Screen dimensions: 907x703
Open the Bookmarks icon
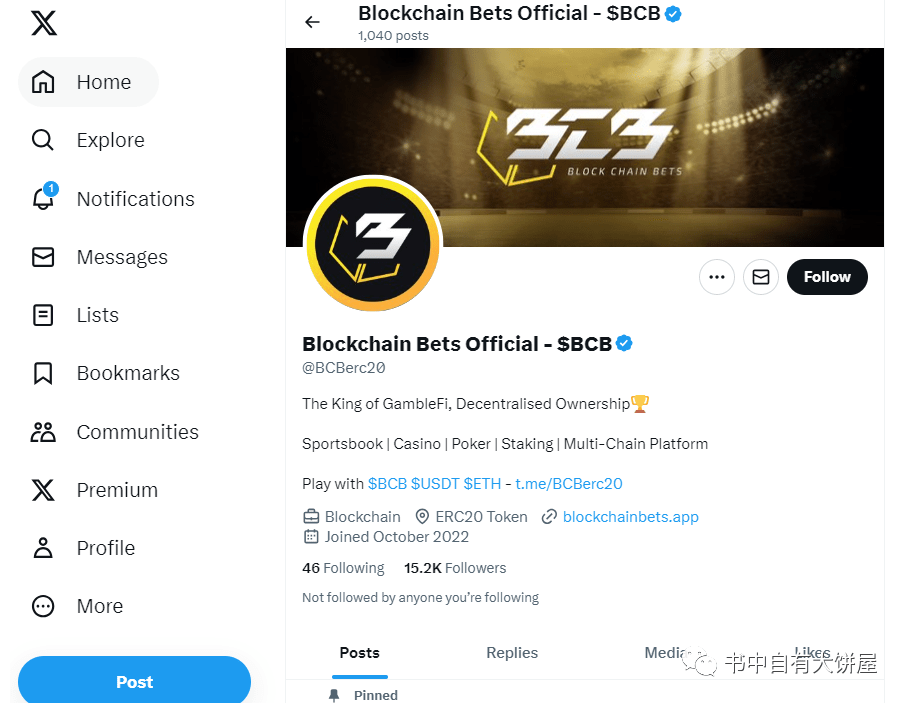(x=43, y=373)
